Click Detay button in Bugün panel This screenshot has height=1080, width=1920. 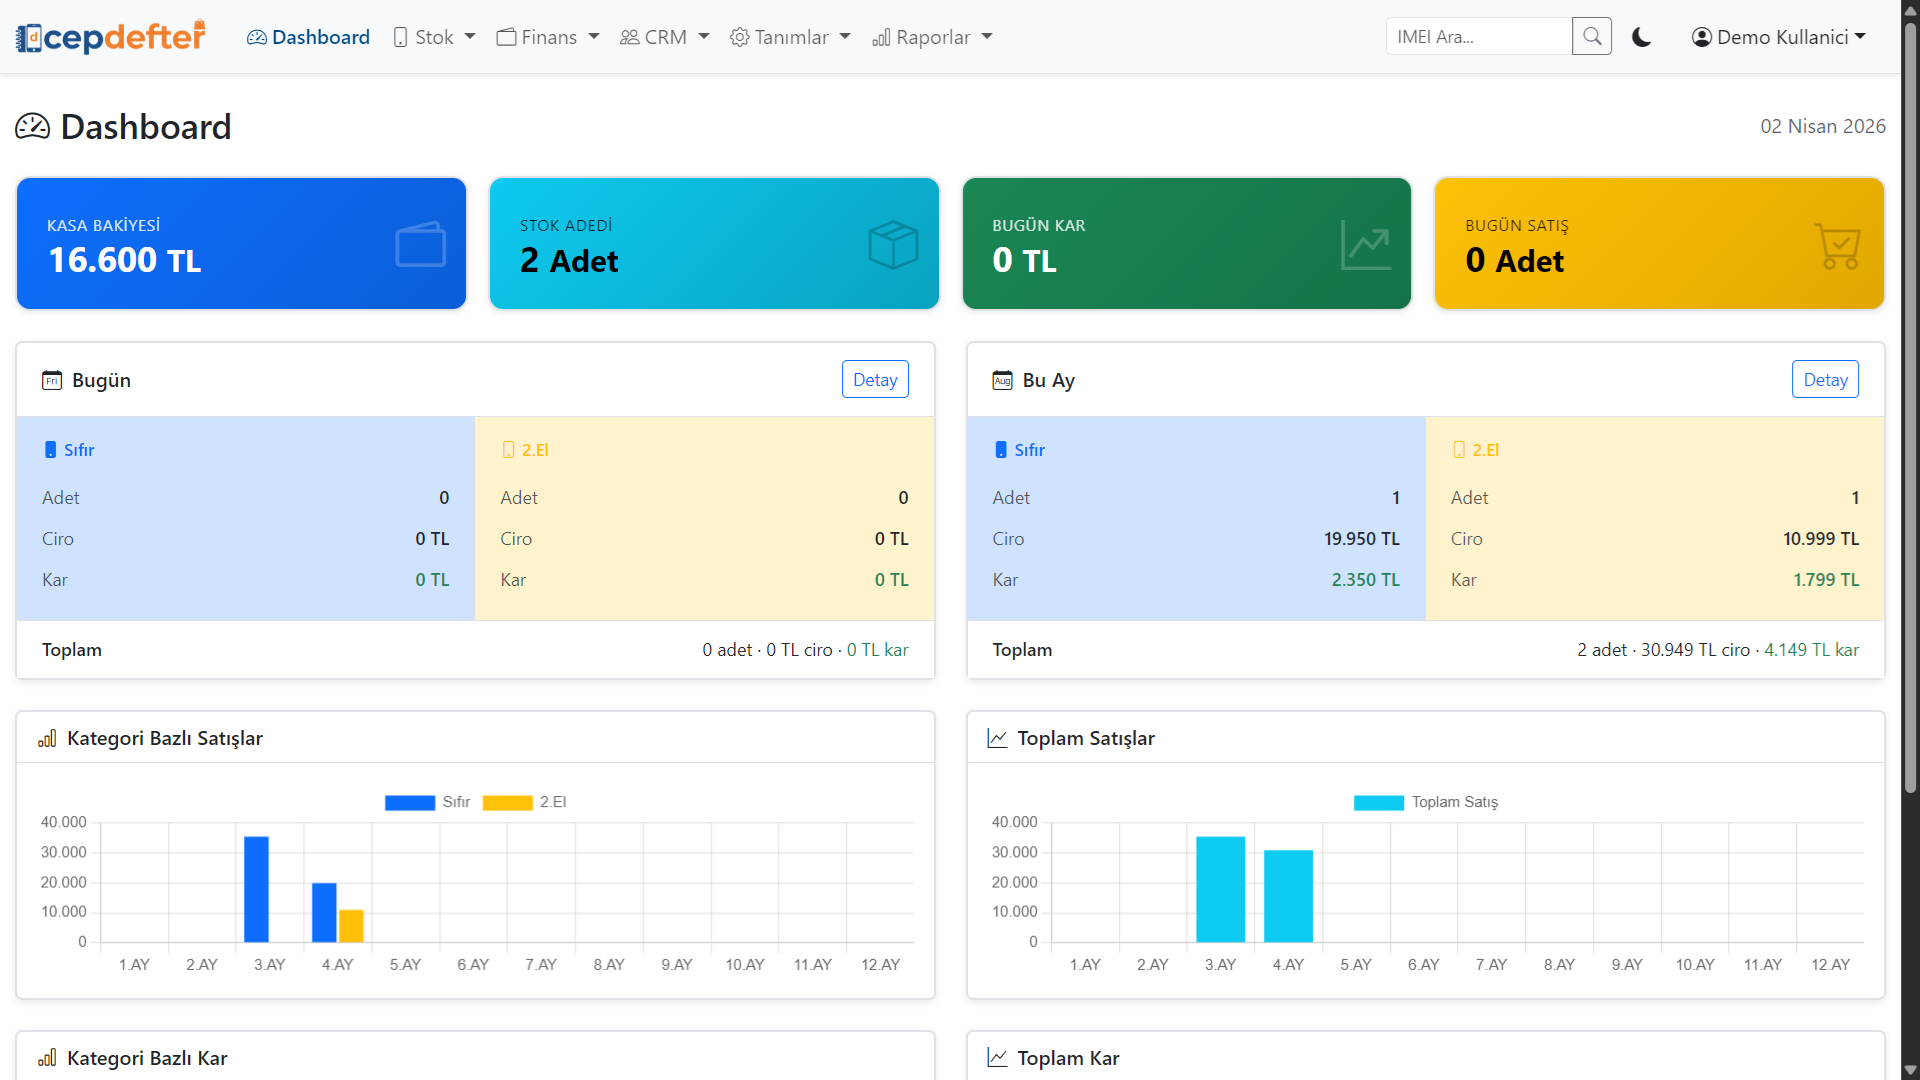(x=875, y=380)
